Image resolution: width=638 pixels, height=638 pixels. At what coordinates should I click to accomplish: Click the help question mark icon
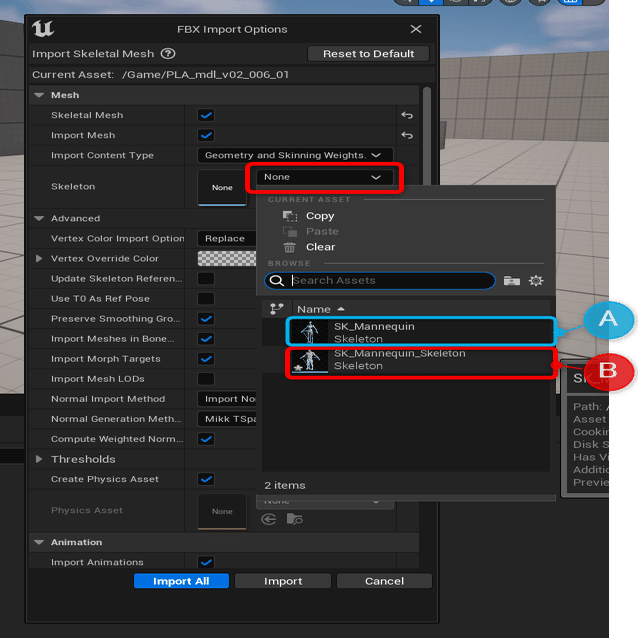[x=168, y=54]
